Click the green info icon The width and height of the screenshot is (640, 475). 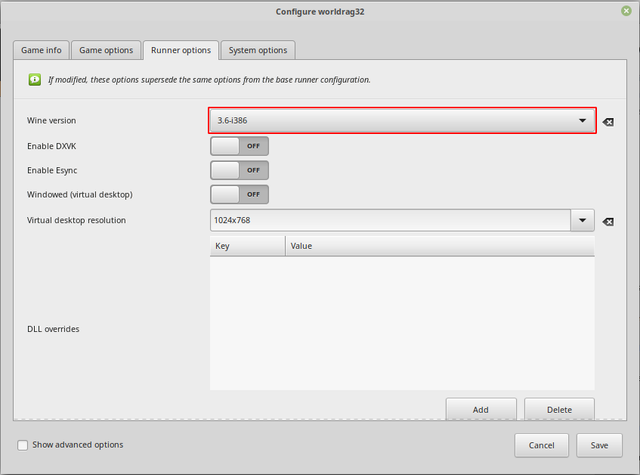tap(35, 79)
